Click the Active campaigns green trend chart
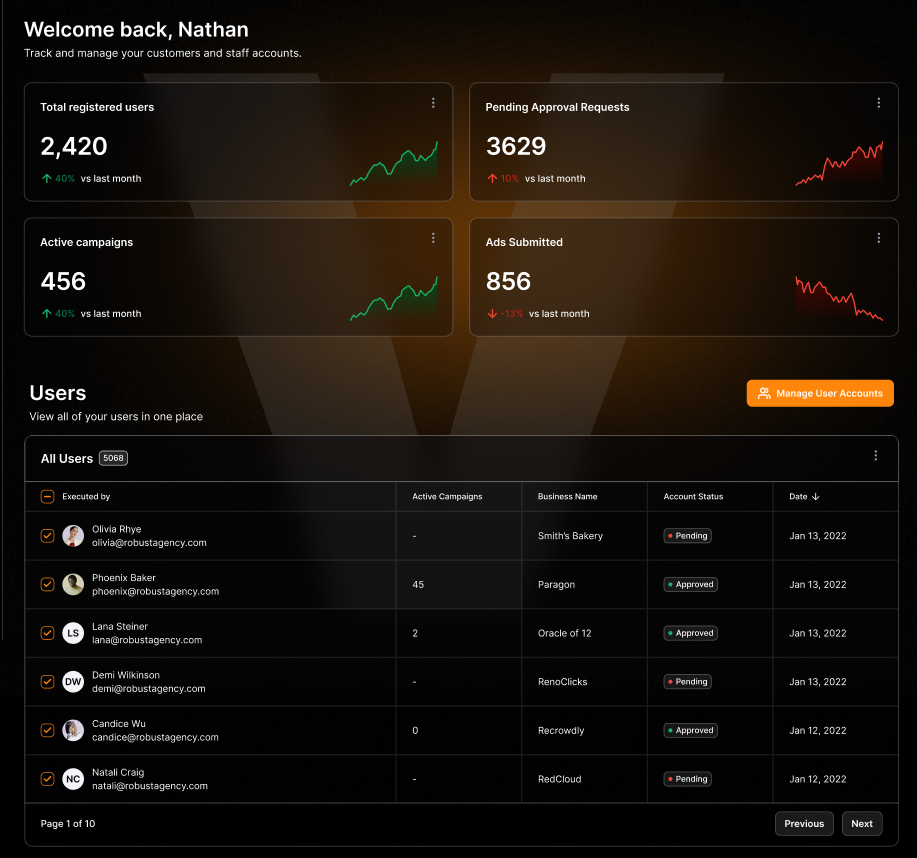This screenshot has width=917, height=858. point(394,298)
